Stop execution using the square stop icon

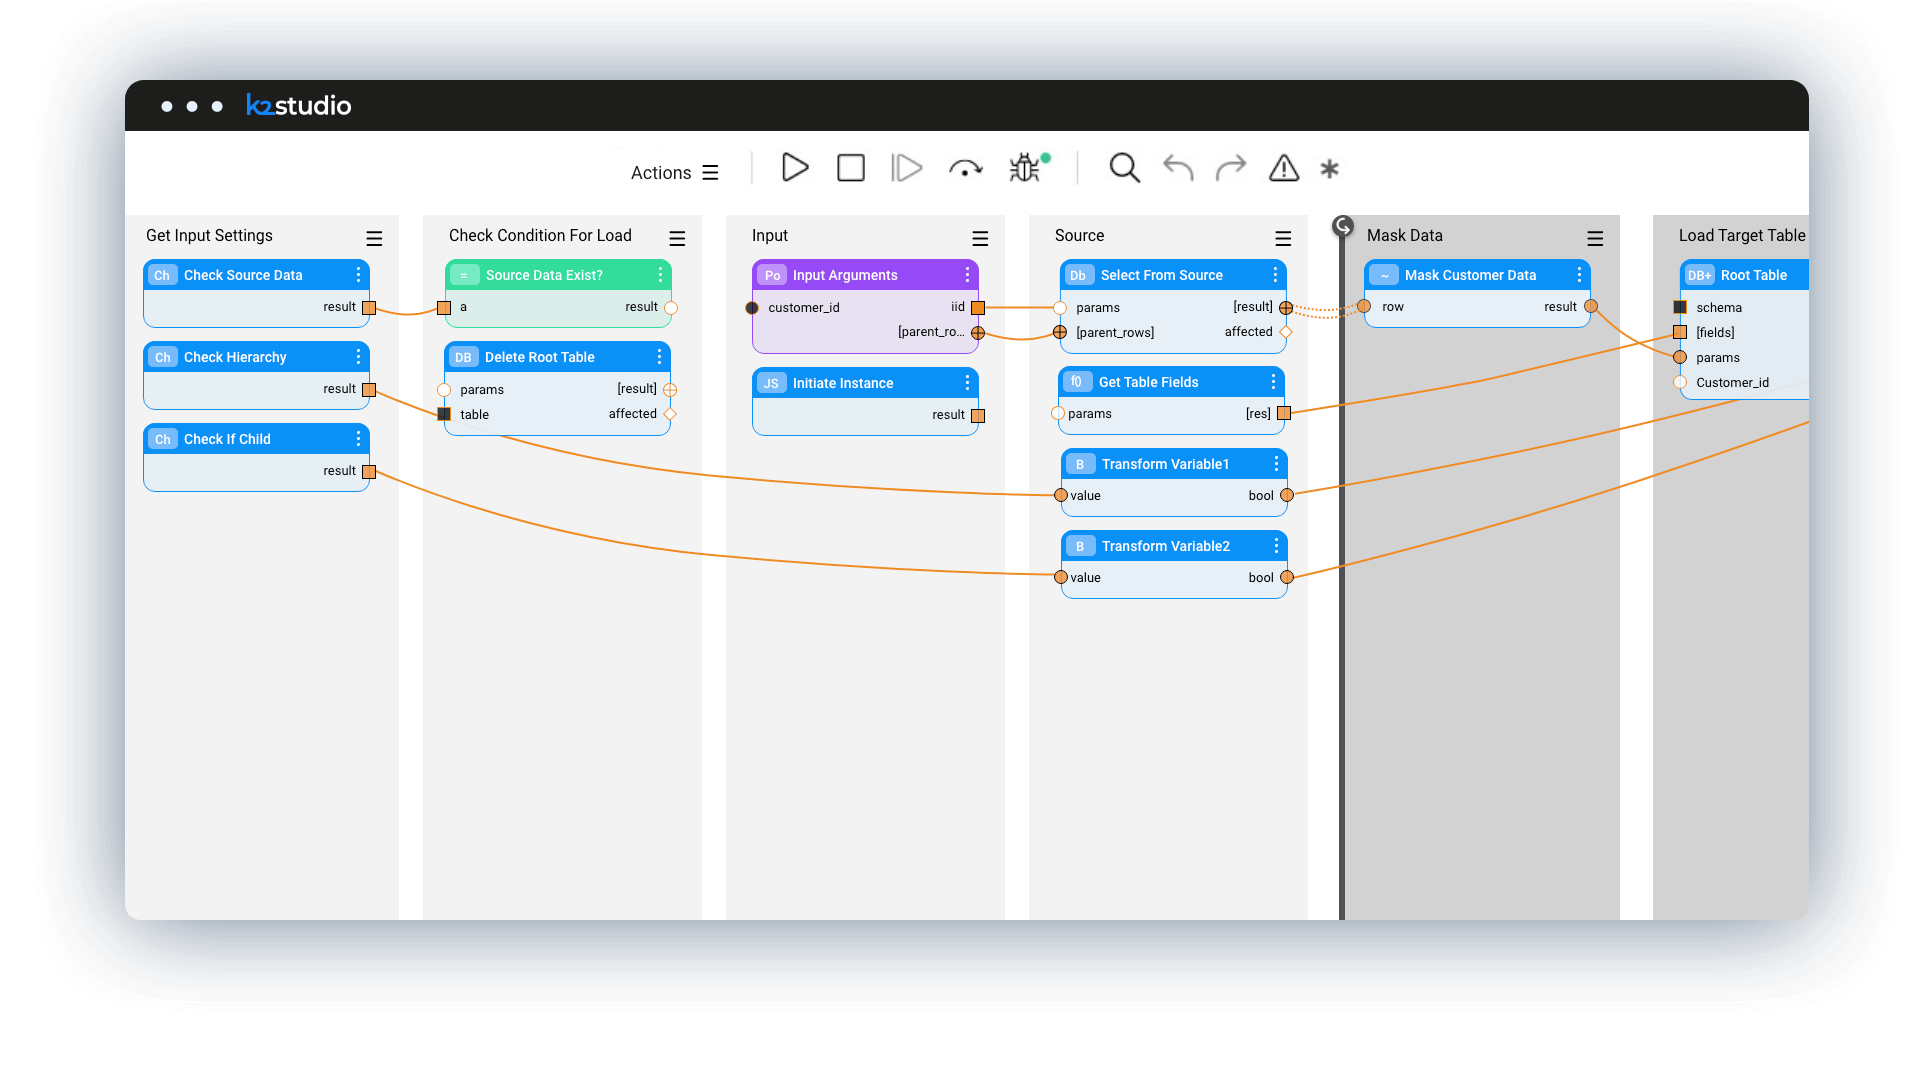[850, 168]
